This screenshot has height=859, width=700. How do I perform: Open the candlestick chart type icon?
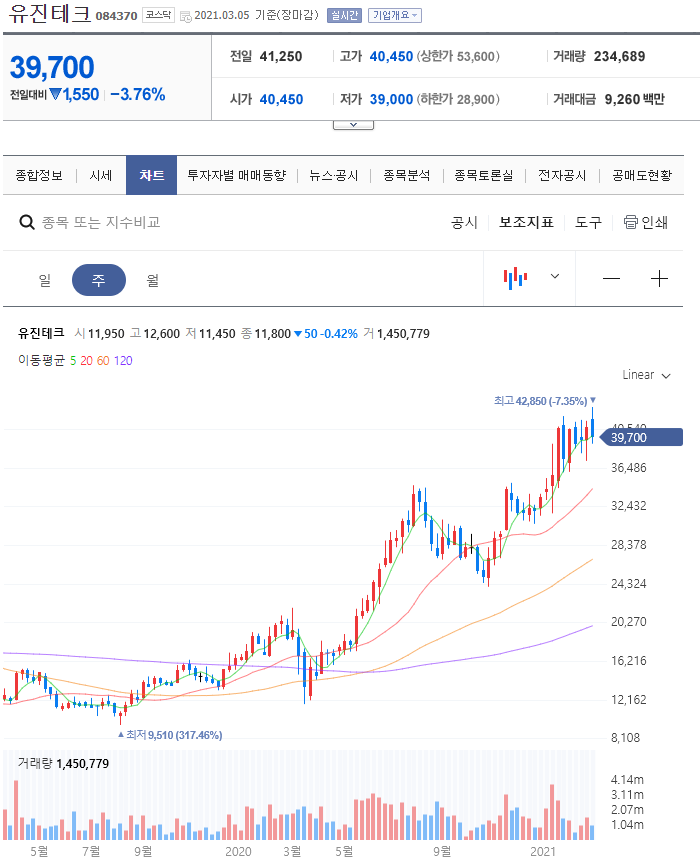[515, 278]
